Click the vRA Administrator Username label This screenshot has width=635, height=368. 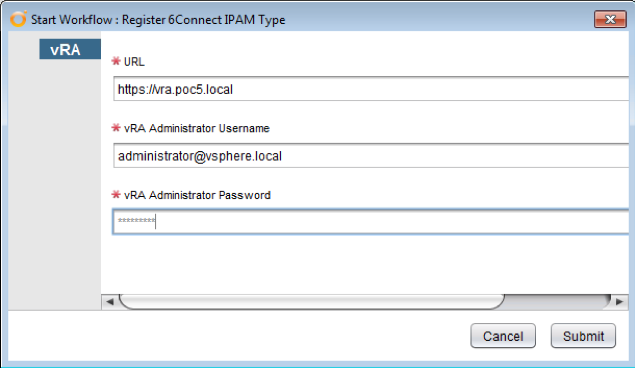pyautogui.click(x=196, y=128)
